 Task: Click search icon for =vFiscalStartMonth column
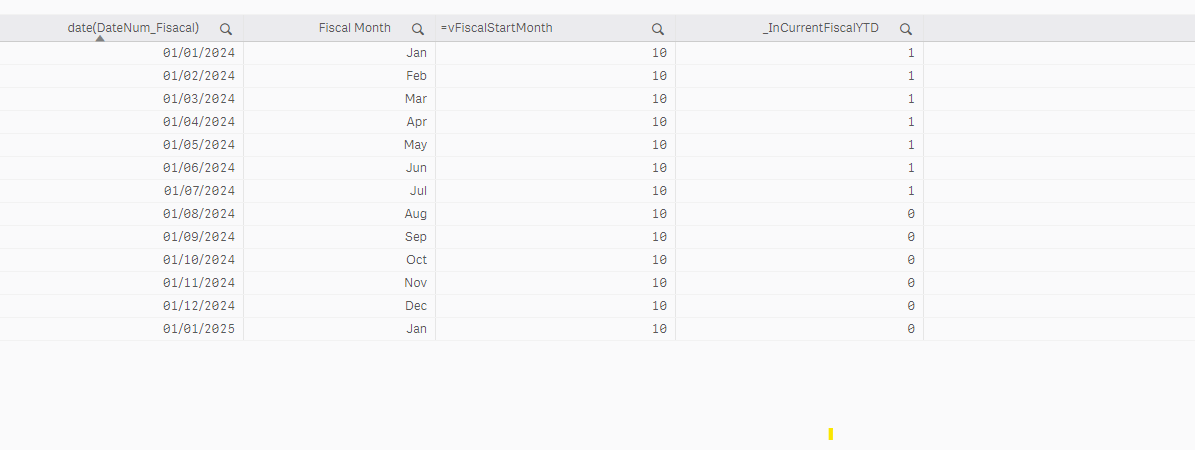[x=658, y=29]
